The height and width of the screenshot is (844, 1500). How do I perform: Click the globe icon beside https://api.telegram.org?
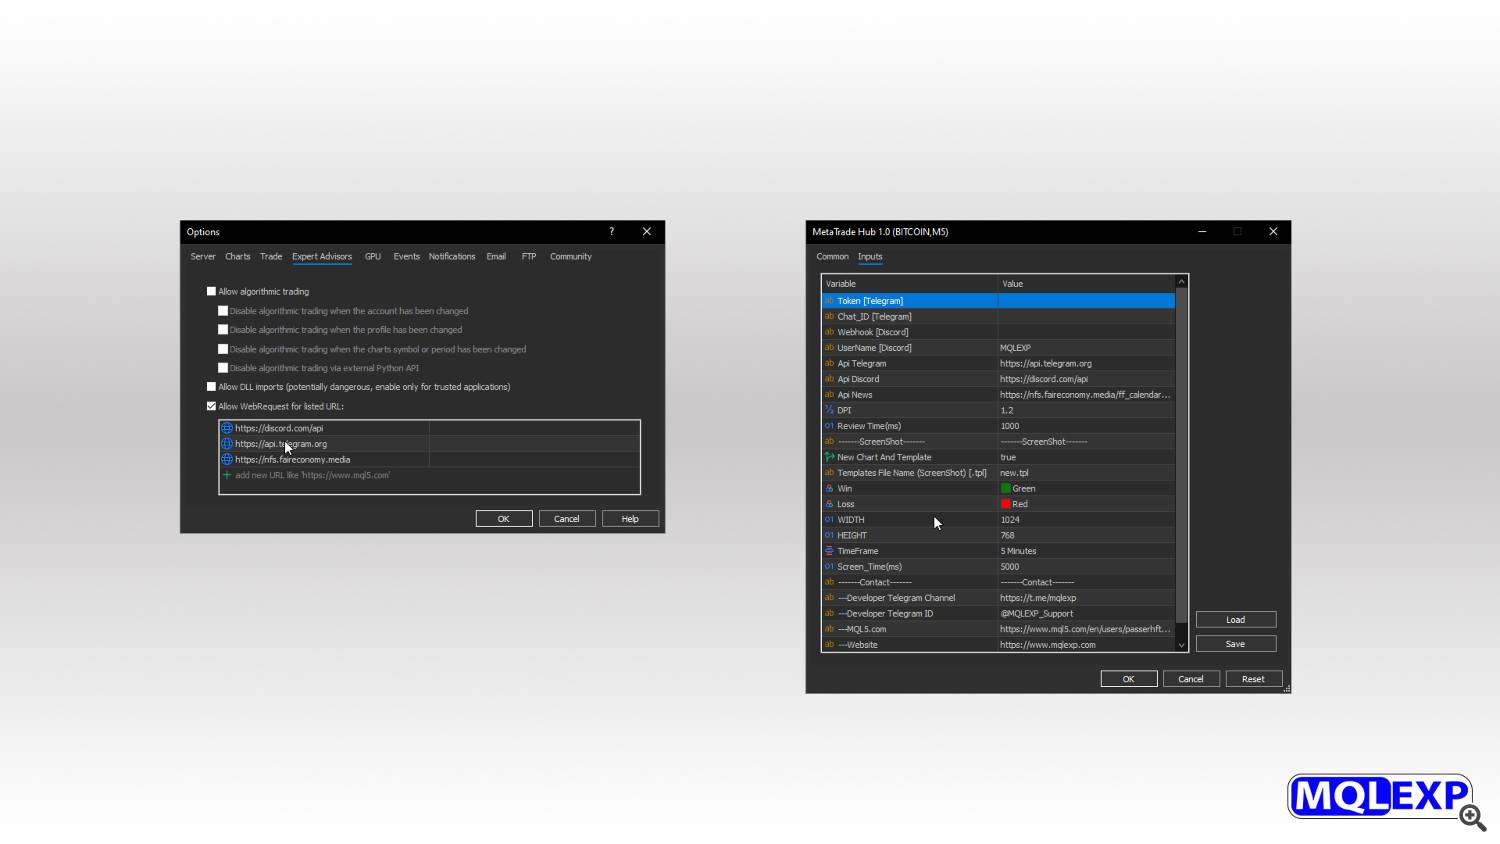[227, 444]
